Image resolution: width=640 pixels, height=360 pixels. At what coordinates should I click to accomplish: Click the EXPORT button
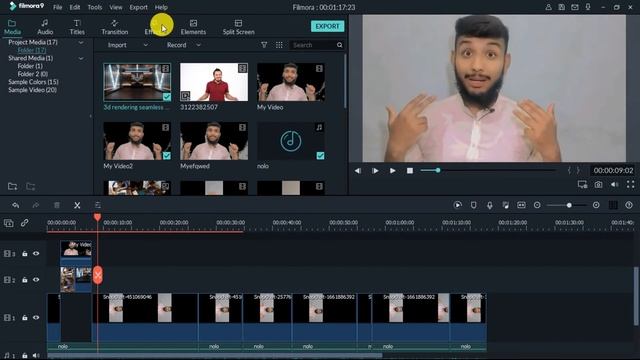click(x=327, y=26)
